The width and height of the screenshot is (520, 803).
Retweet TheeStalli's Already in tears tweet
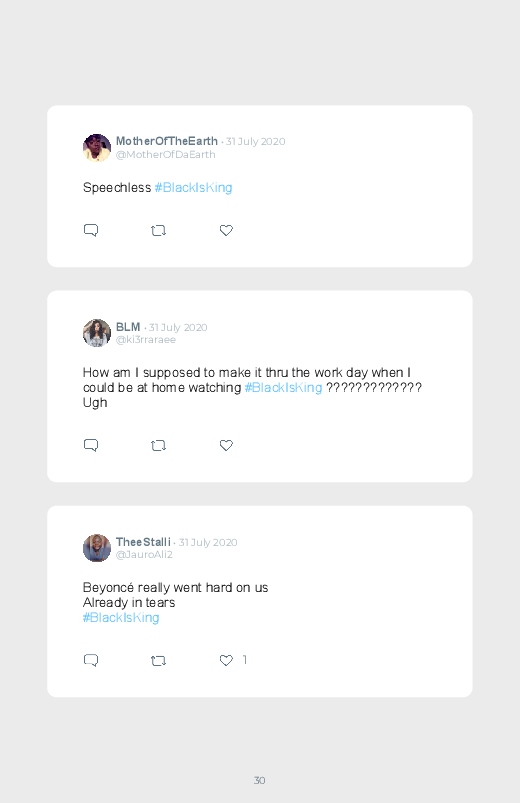click(158, 661)
